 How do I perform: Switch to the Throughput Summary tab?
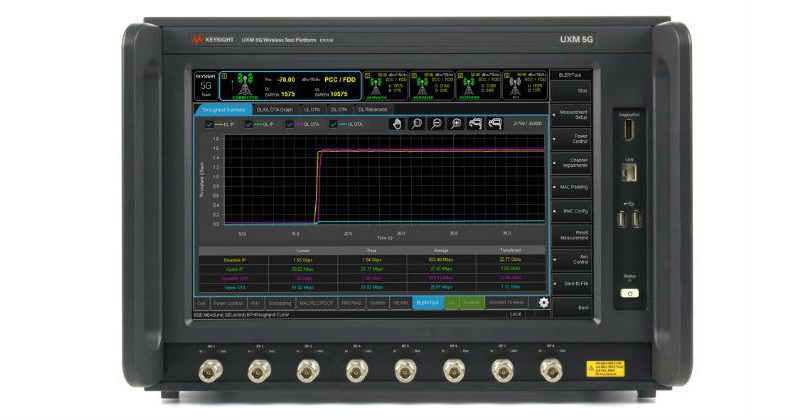(222, 110)
